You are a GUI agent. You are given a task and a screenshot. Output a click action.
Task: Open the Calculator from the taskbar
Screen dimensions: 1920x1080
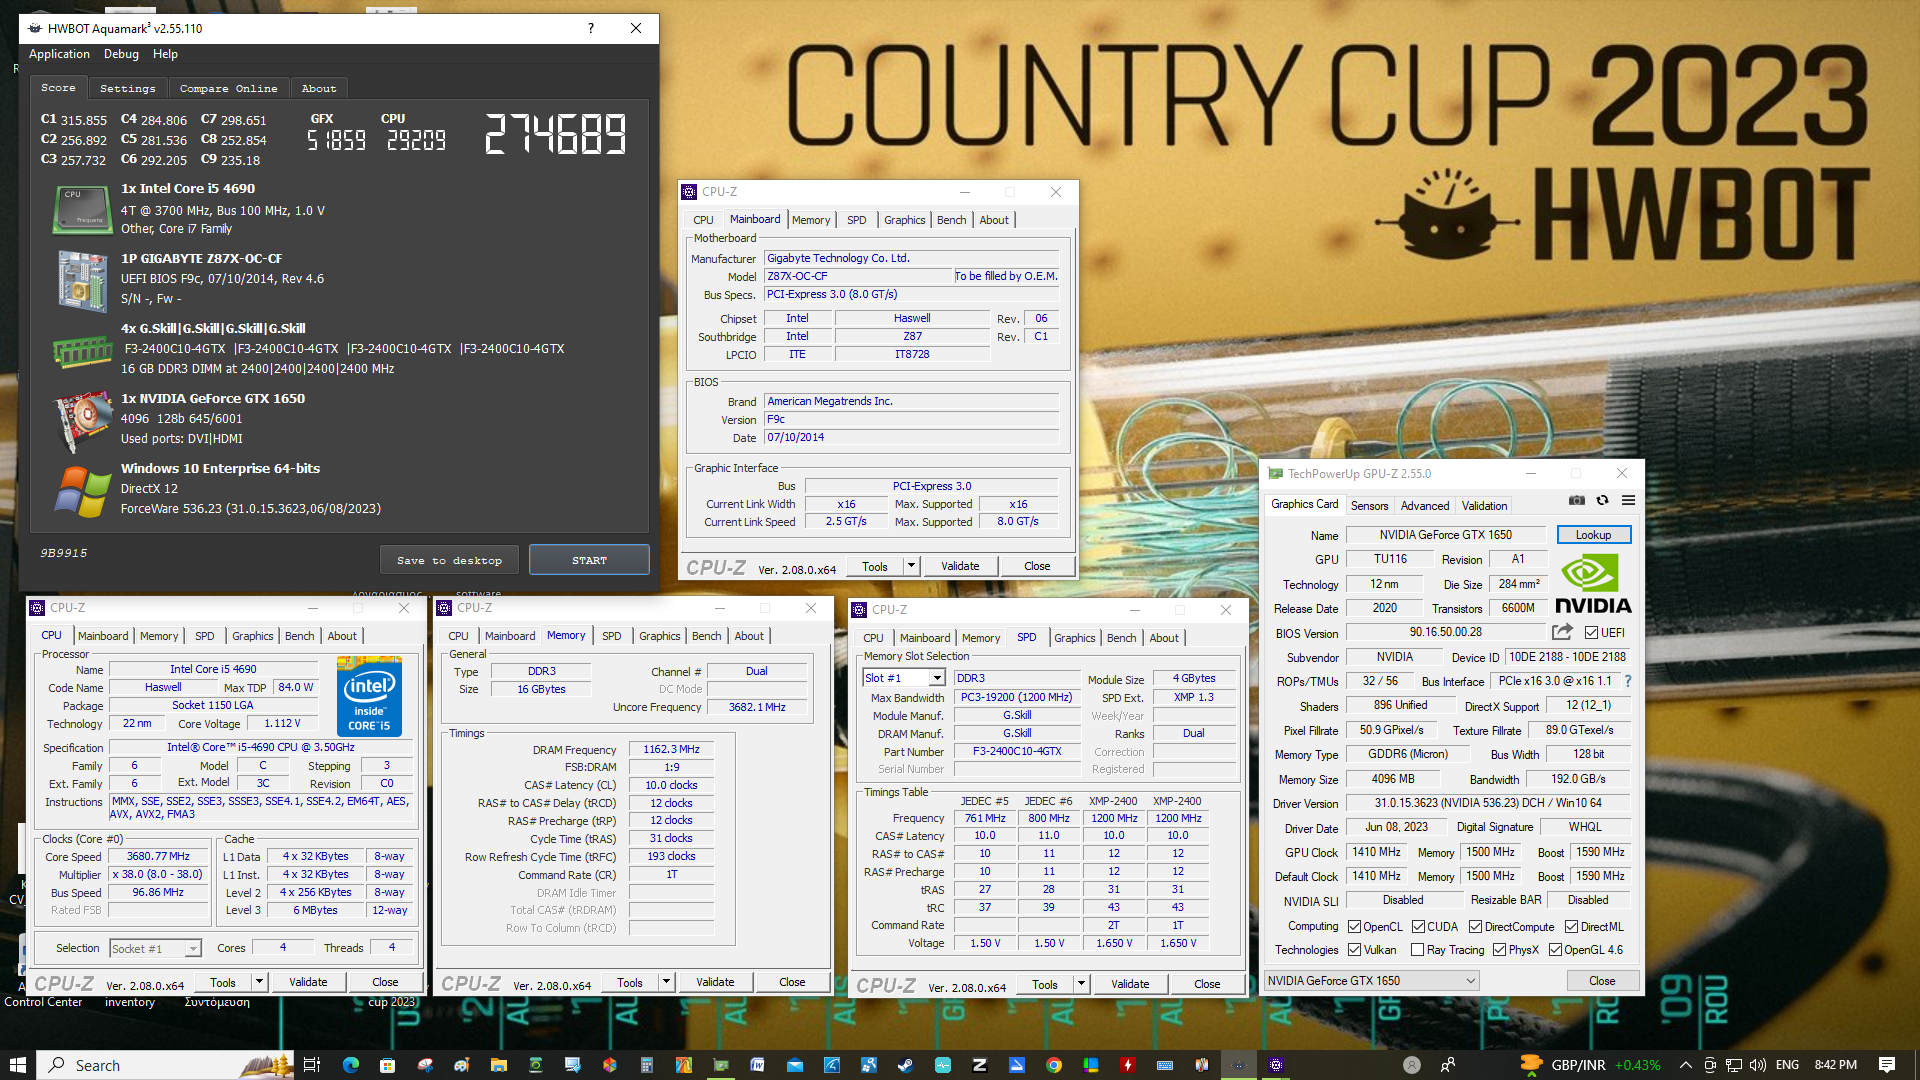coord(646,1065)
